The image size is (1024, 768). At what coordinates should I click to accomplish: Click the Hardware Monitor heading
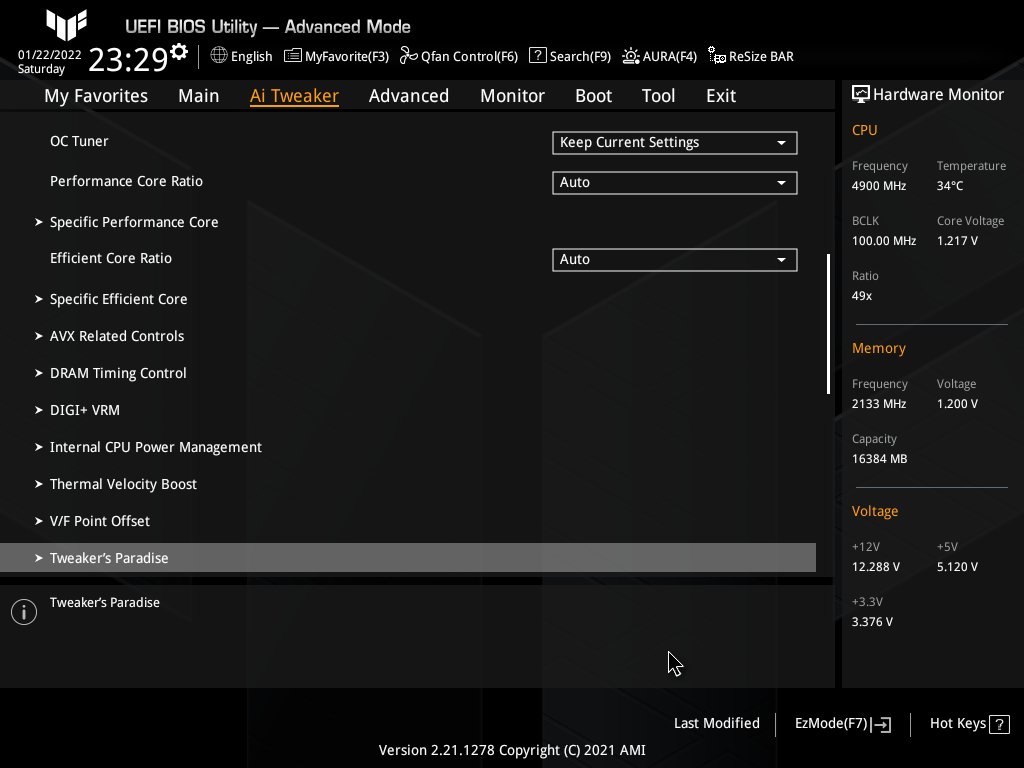[x=938, y=95]
